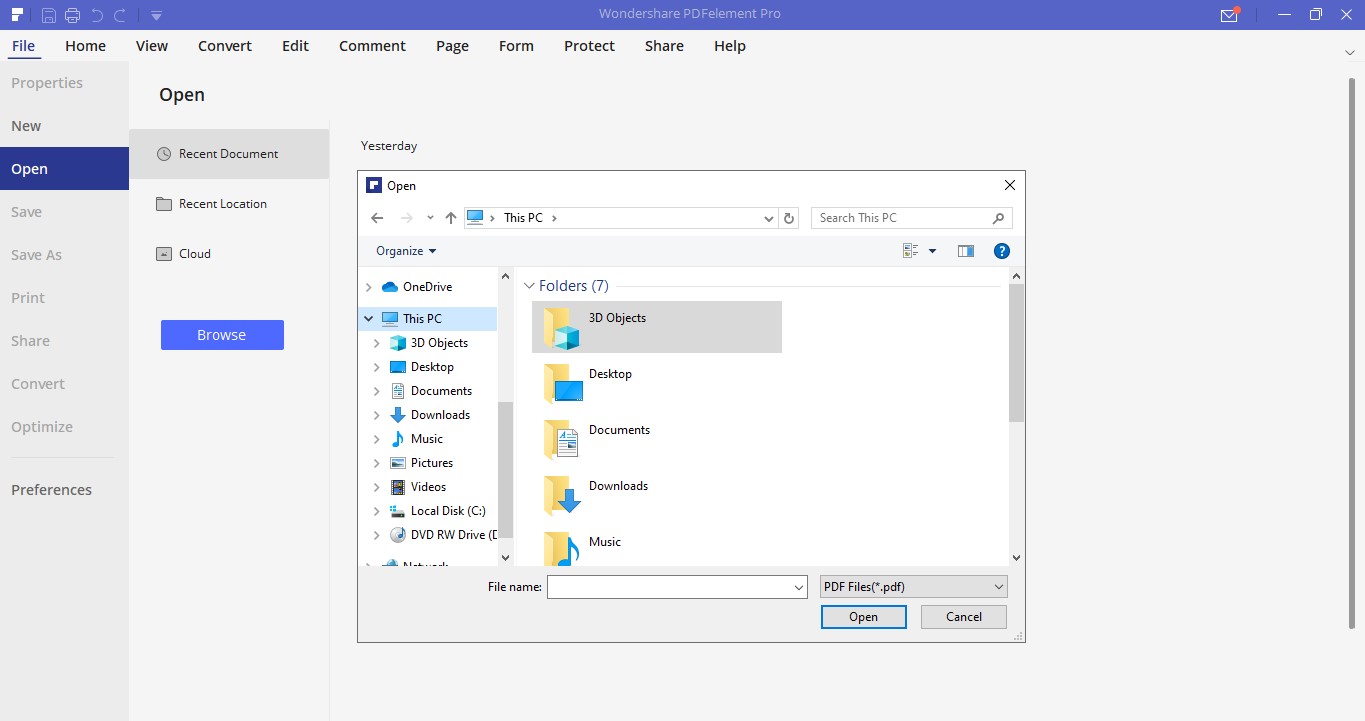Image resolution: width=1365 pixels, height=721 pixels.
Task: Open the Organize dropdown menu
Action: [x=406, y=251]
